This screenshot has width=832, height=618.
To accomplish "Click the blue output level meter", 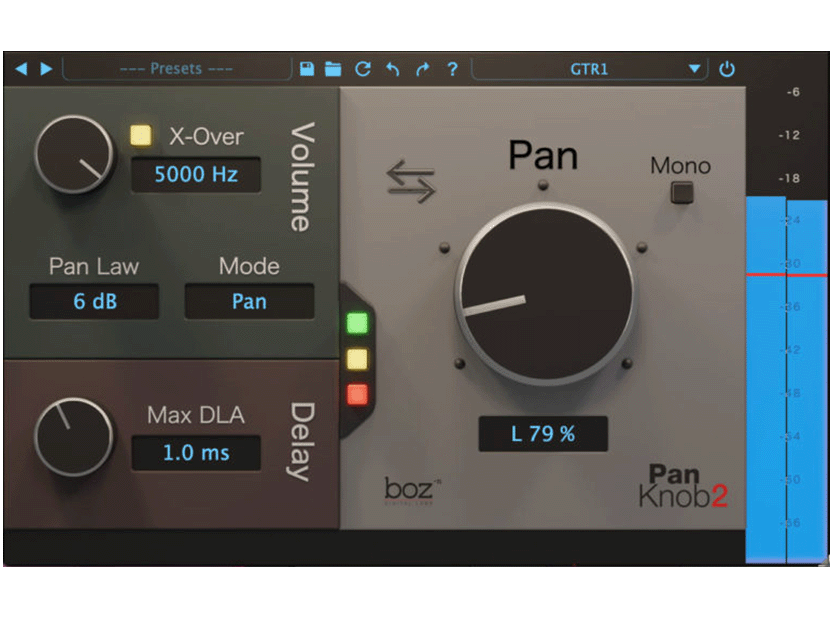I will pyautogui.click(x=787, y=380).
